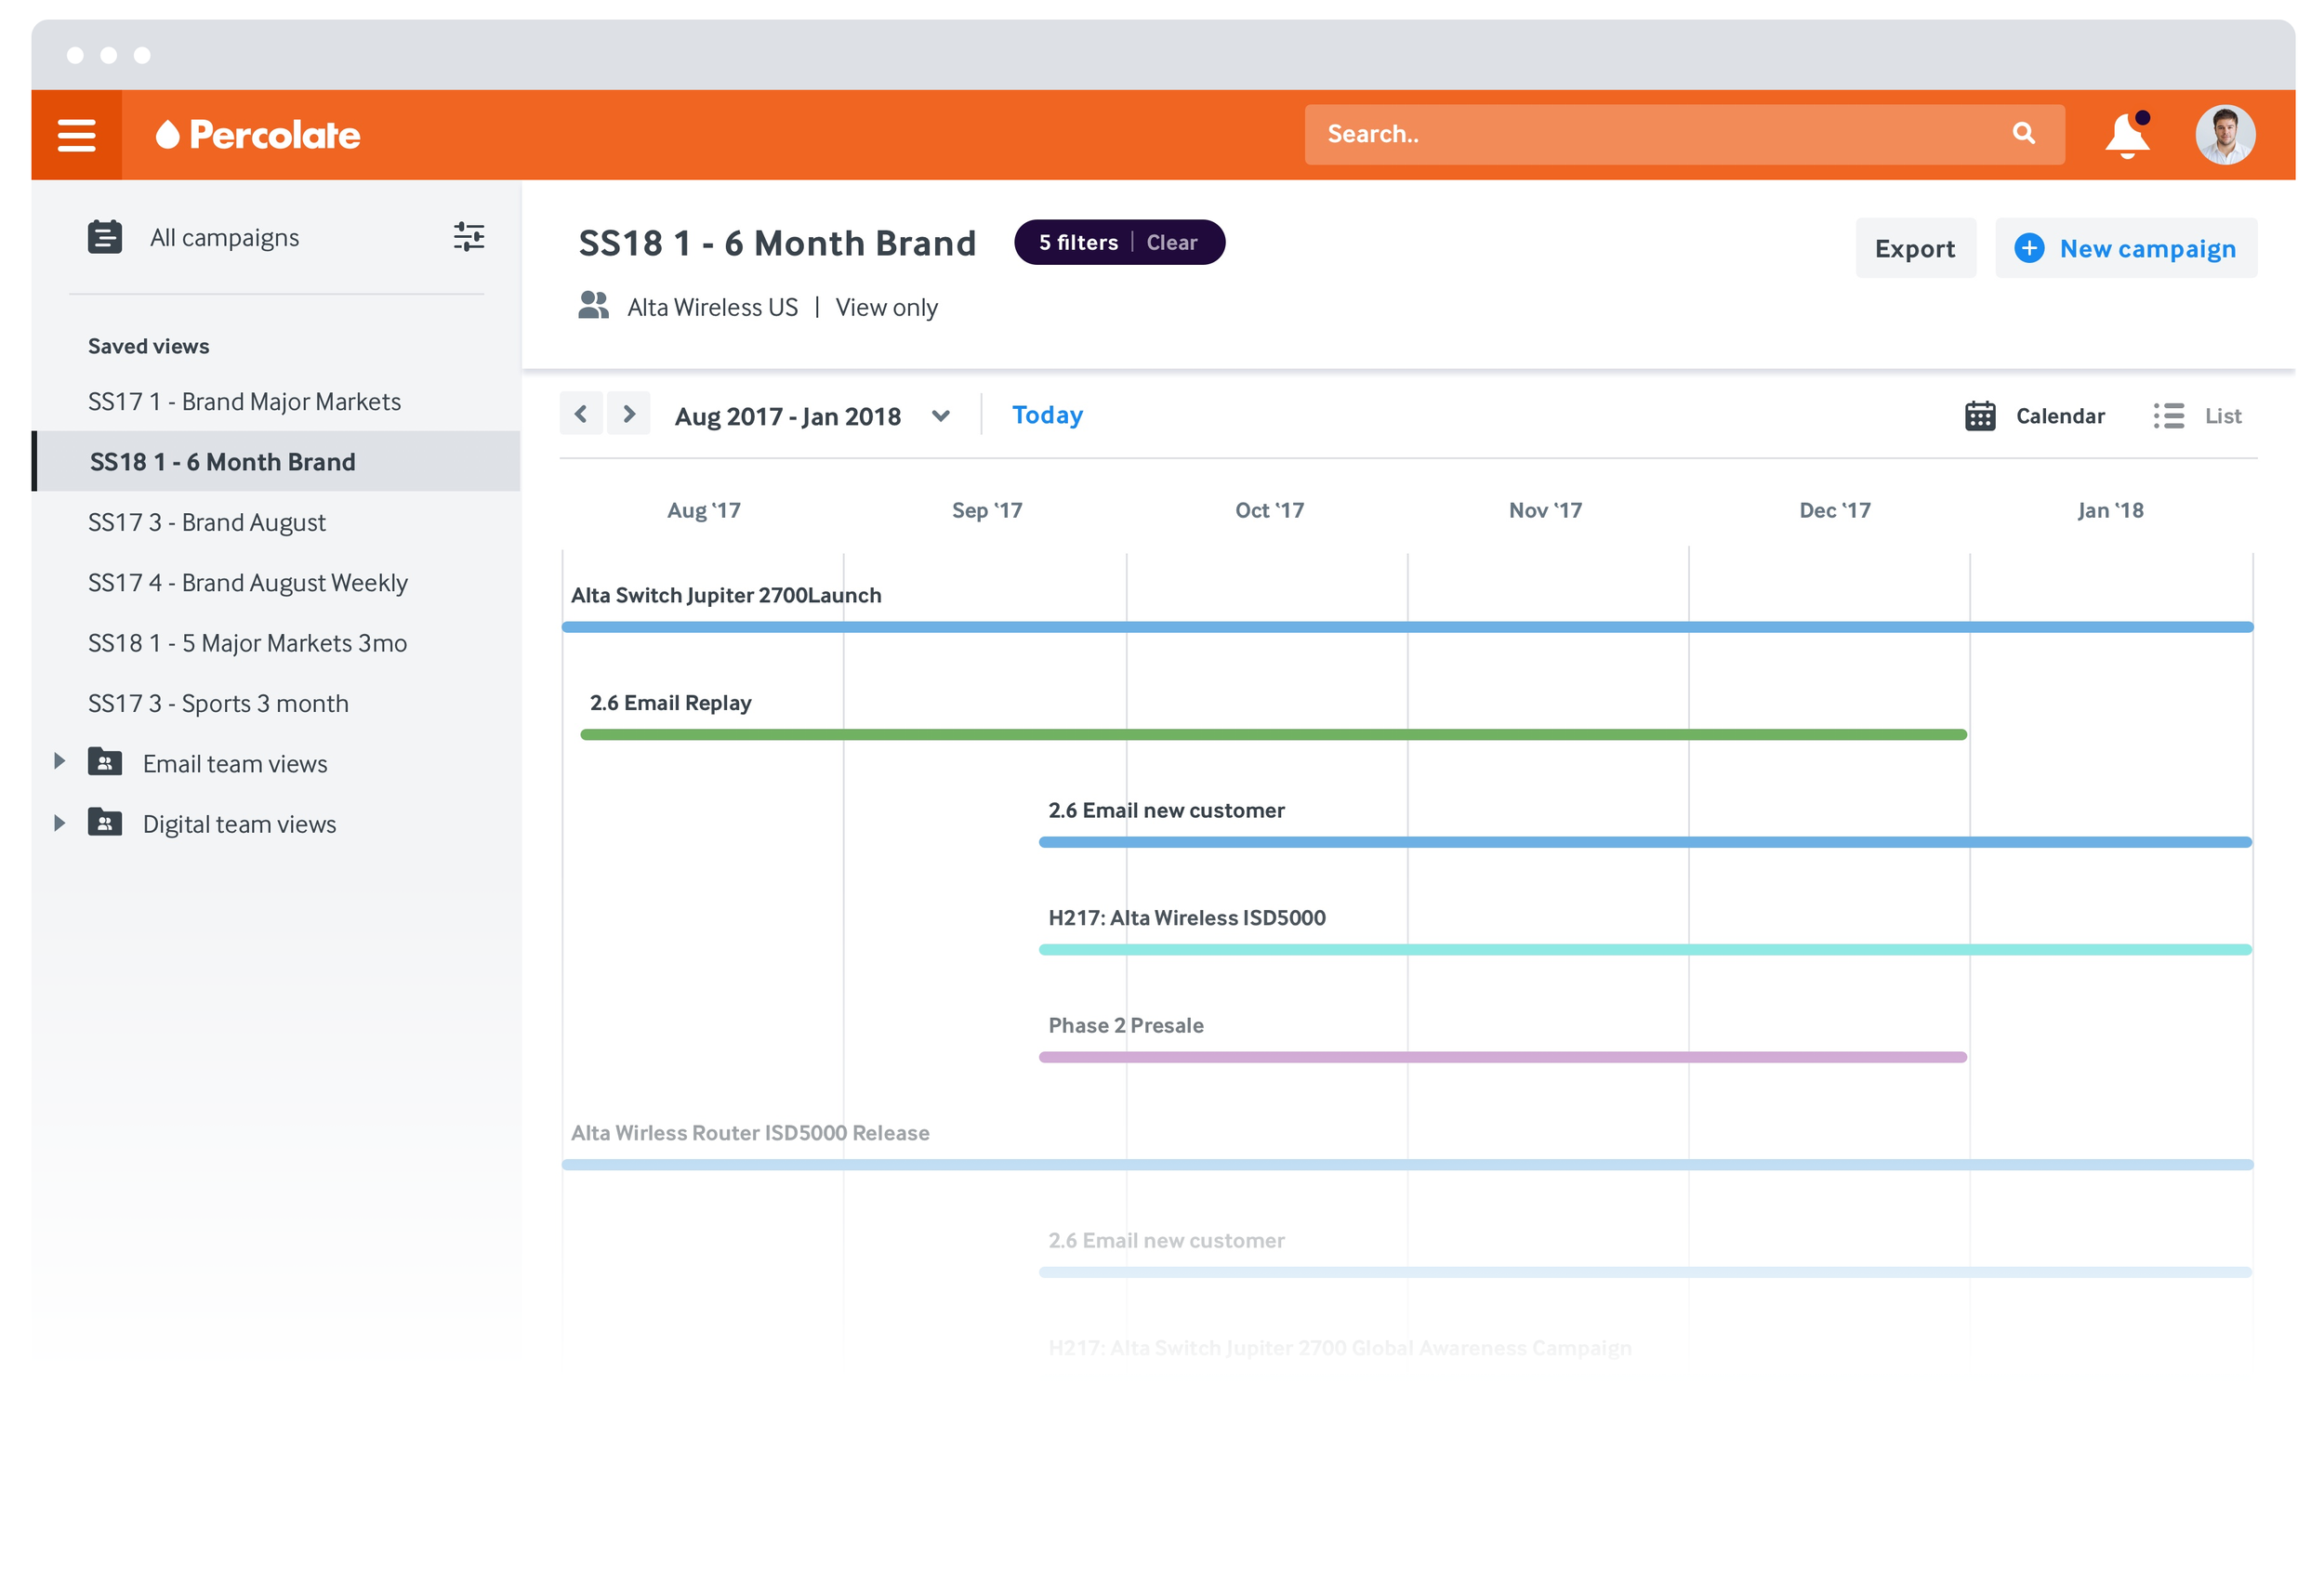Click the plus icon on New campaign
The height and width of the screenshot is (1595, 2324).
[2029, 248]
